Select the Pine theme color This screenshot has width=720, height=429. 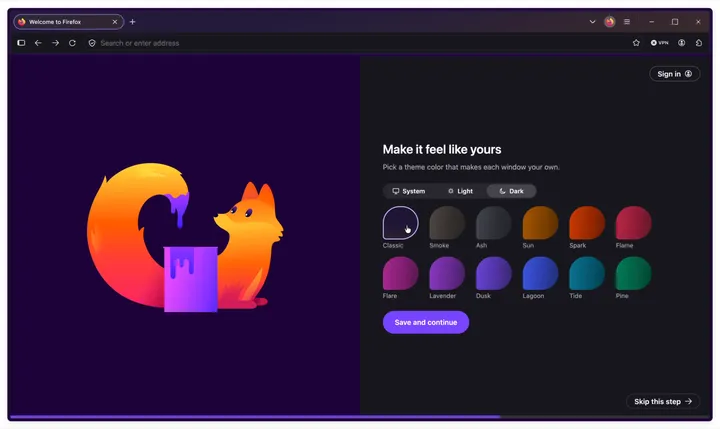tap(634, 273)
